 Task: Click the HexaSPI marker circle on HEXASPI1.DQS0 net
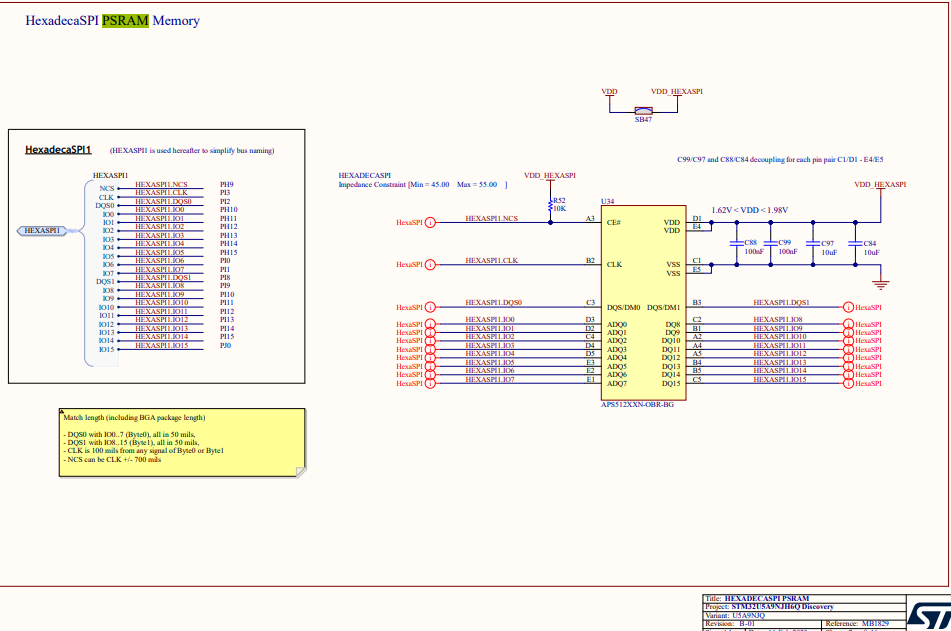[x=430, y=308]
